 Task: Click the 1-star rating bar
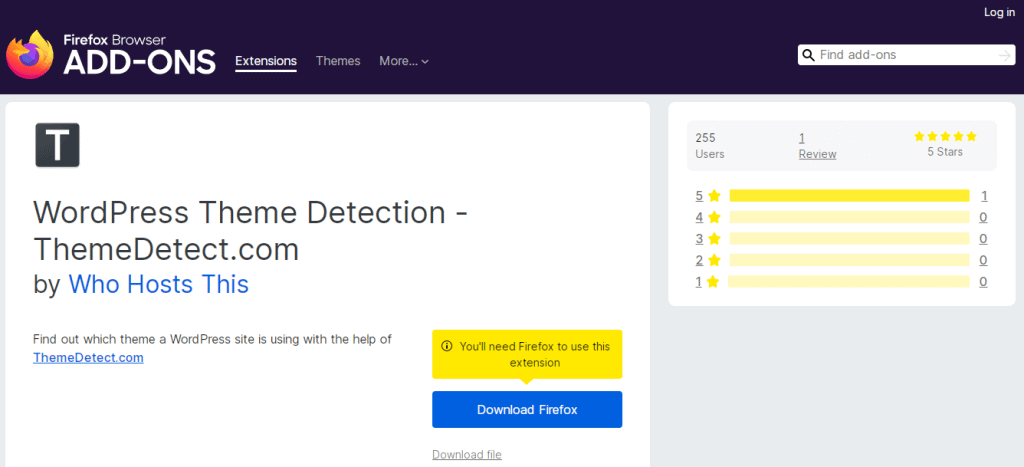pos(848,282)
